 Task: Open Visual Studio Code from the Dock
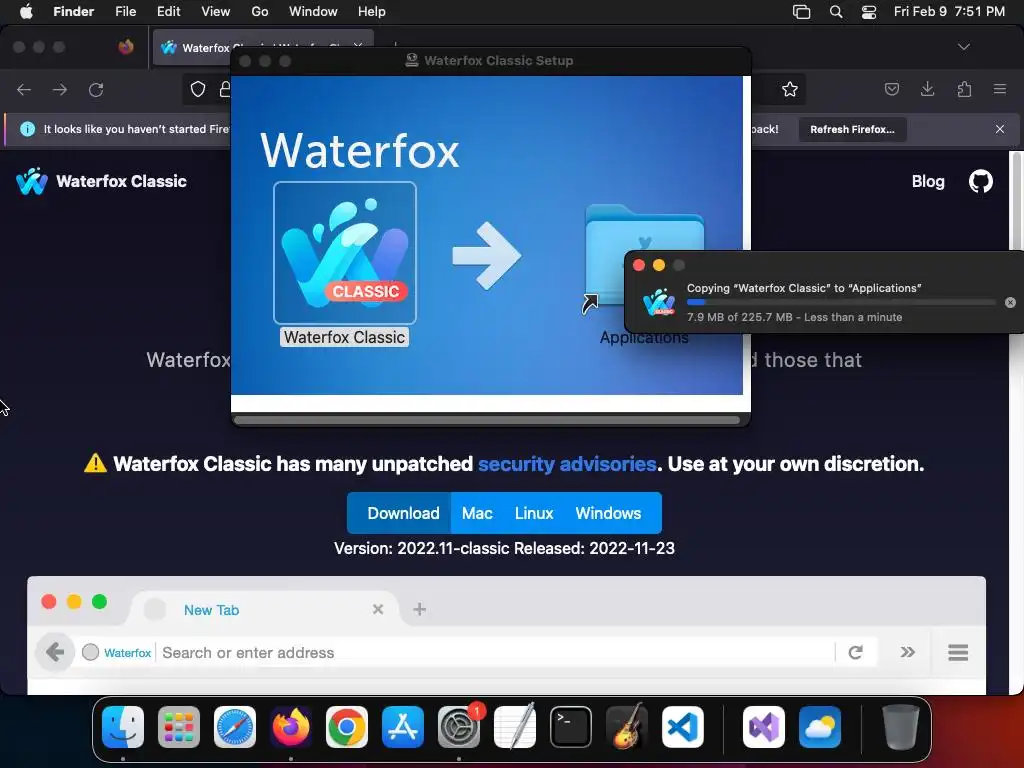(683, 727)
